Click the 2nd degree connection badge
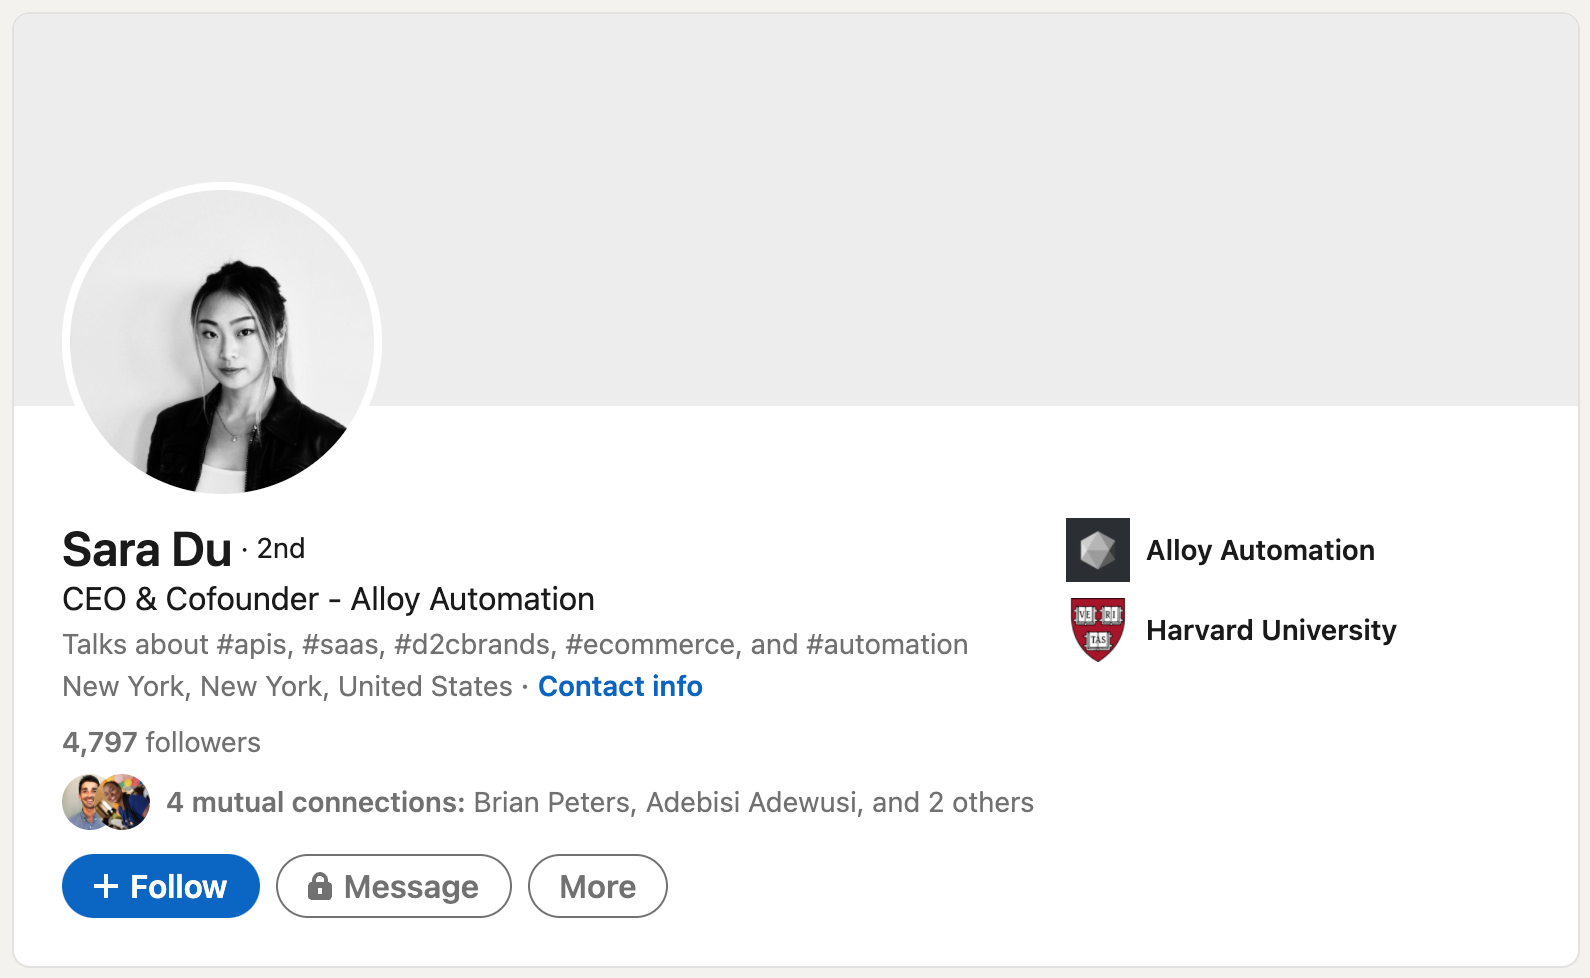 [281, 549]
